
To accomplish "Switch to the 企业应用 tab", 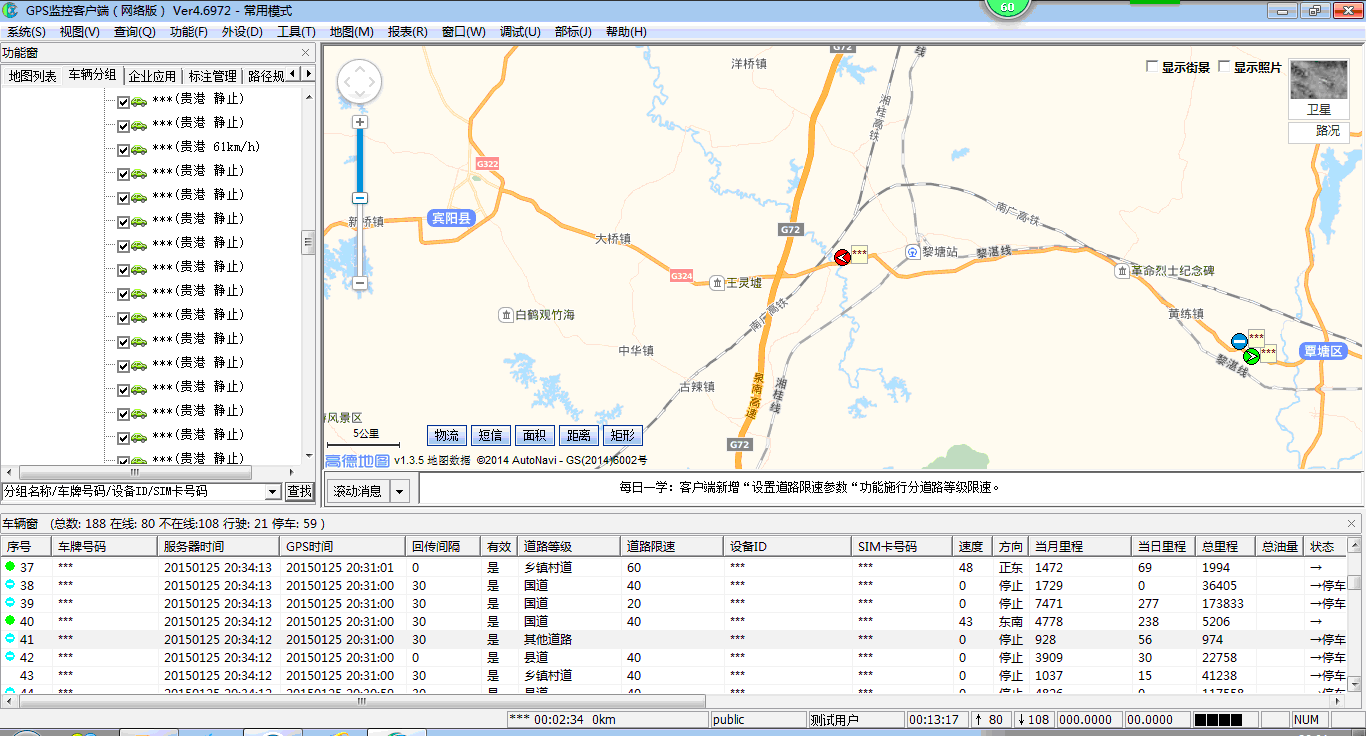I will click(x=154, y=73).
